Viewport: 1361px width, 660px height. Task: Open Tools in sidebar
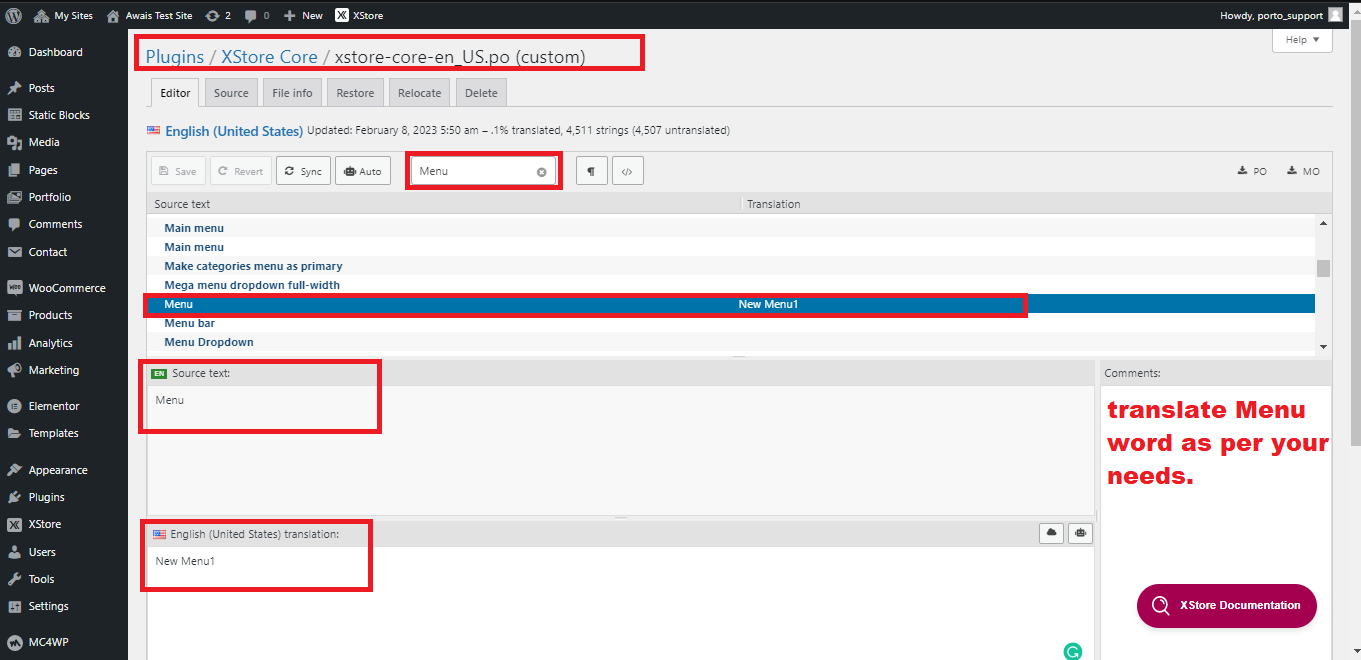pos(41,579)
